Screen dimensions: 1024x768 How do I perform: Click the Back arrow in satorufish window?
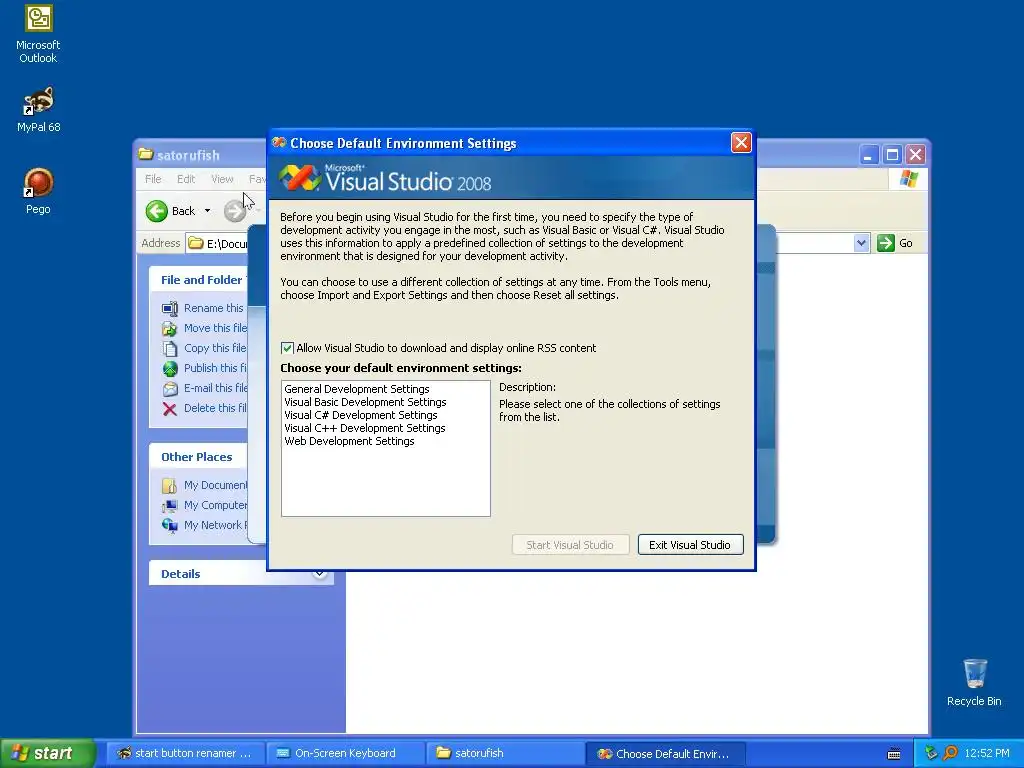157,211
